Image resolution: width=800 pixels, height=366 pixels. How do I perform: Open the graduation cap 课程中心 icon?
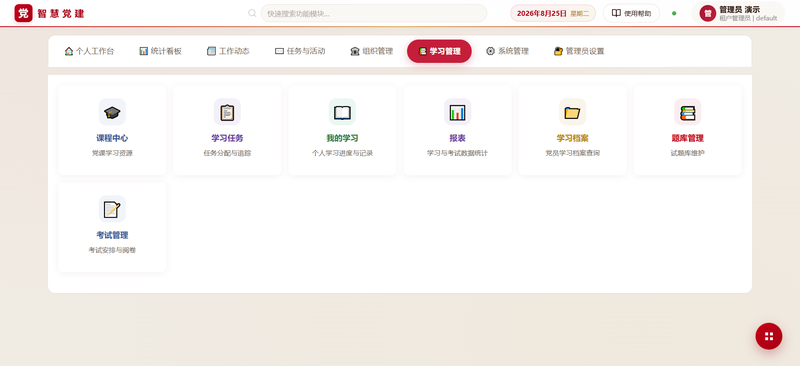[x=112, y=112]
